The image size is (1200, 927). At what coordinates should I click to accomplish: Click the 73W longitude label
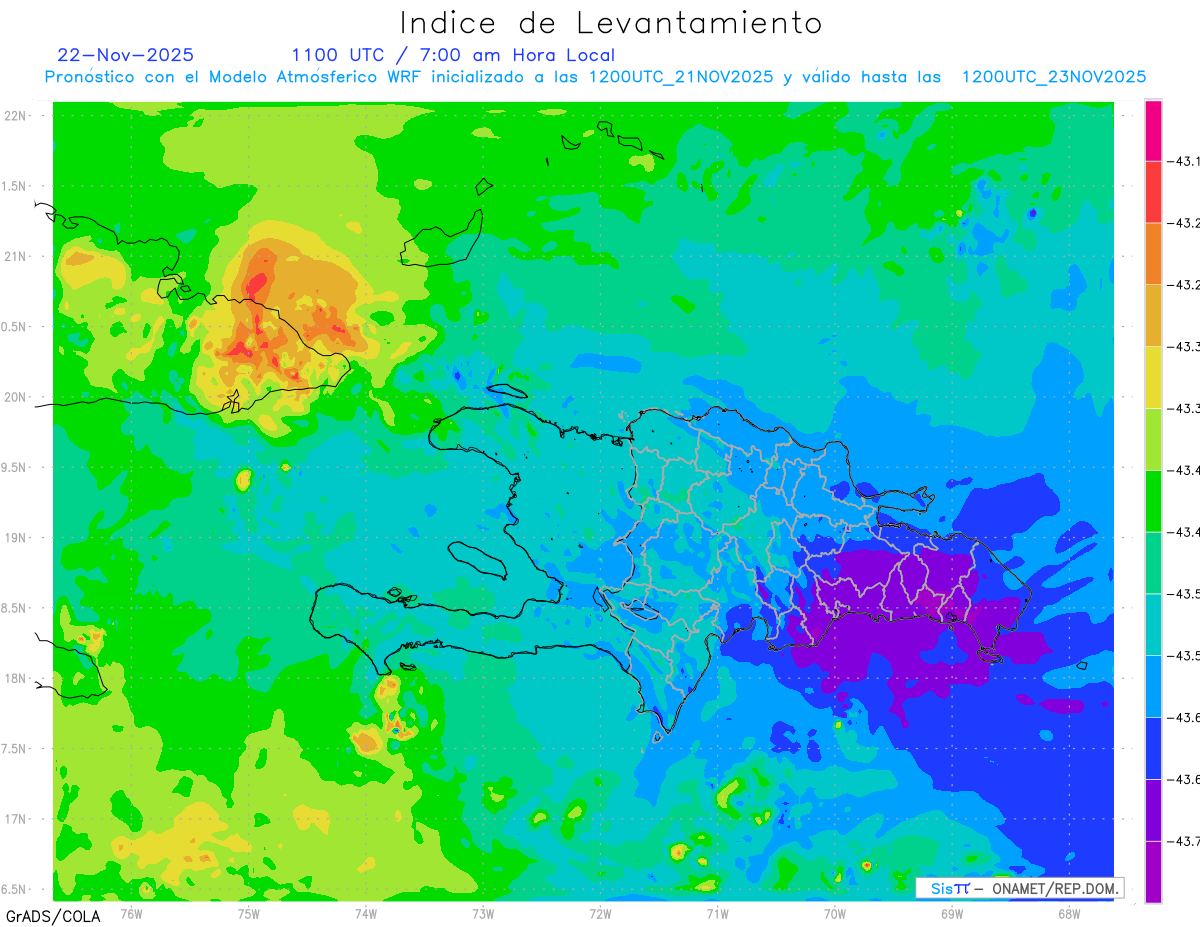(483, 913)
